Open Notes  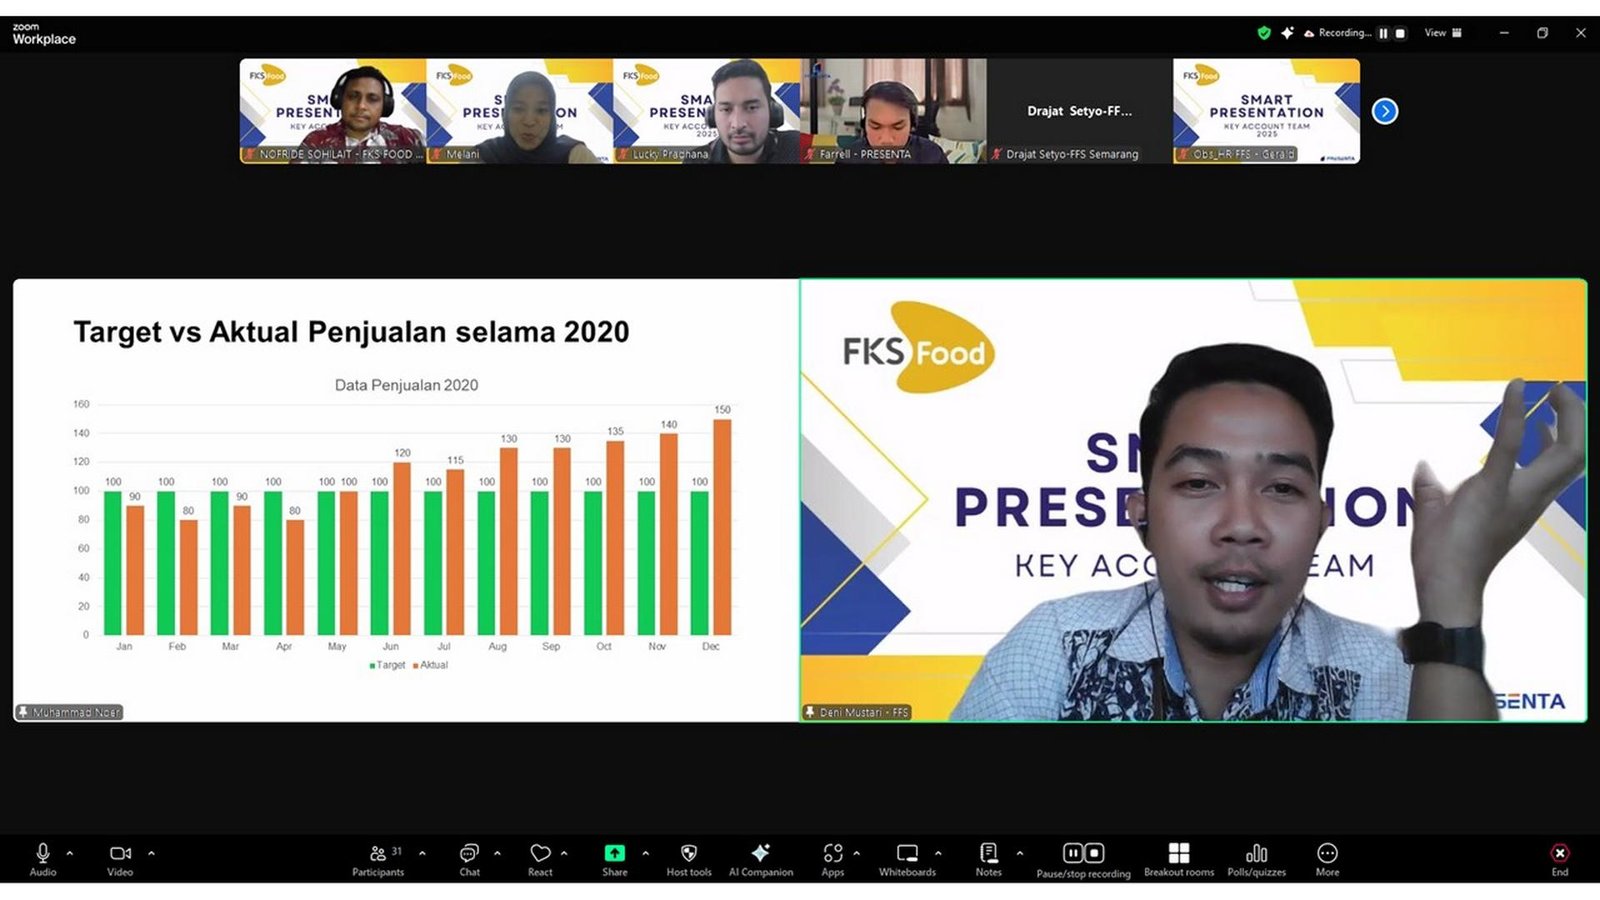point(989,858)
